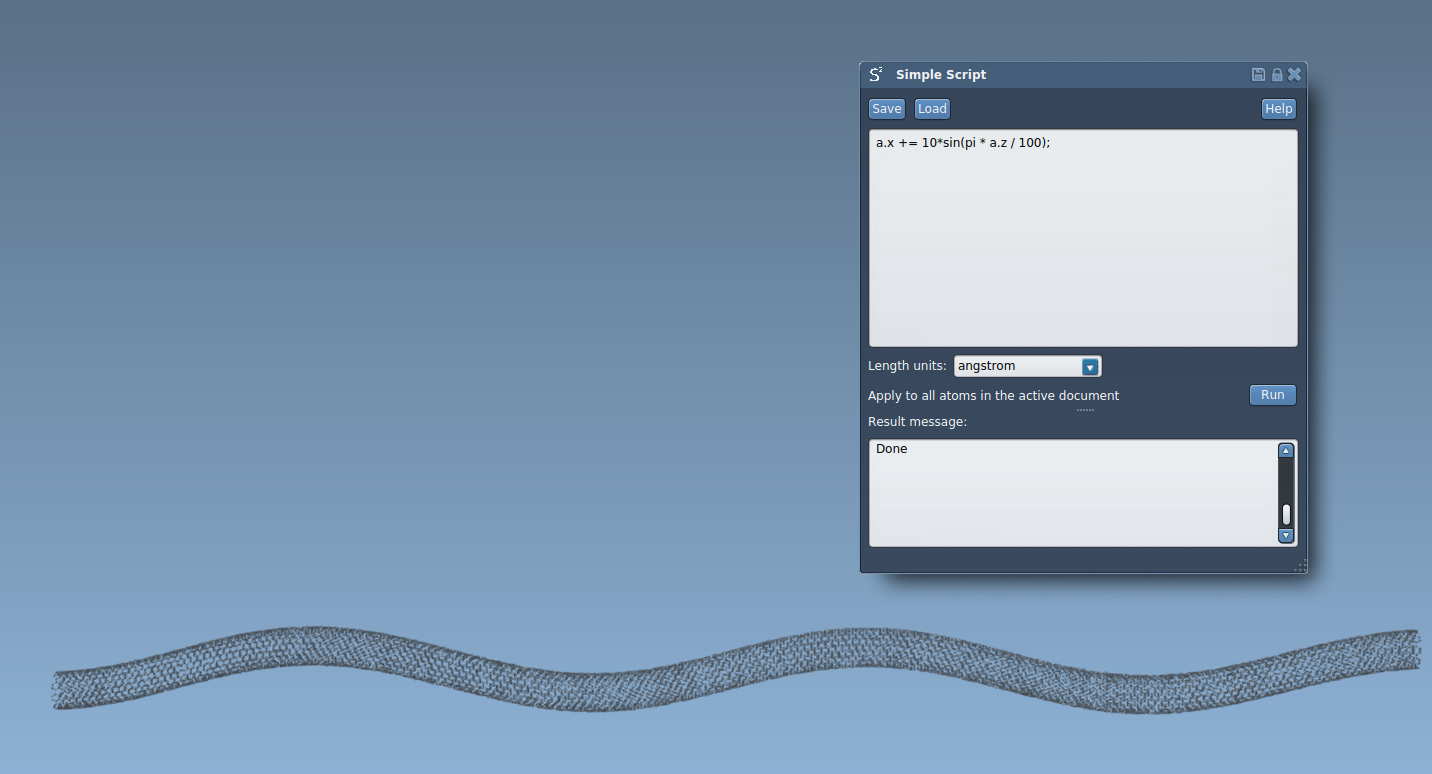Click the result message scrollbar thumb
Screen dimensions: 1432x774
point(1286,514)
